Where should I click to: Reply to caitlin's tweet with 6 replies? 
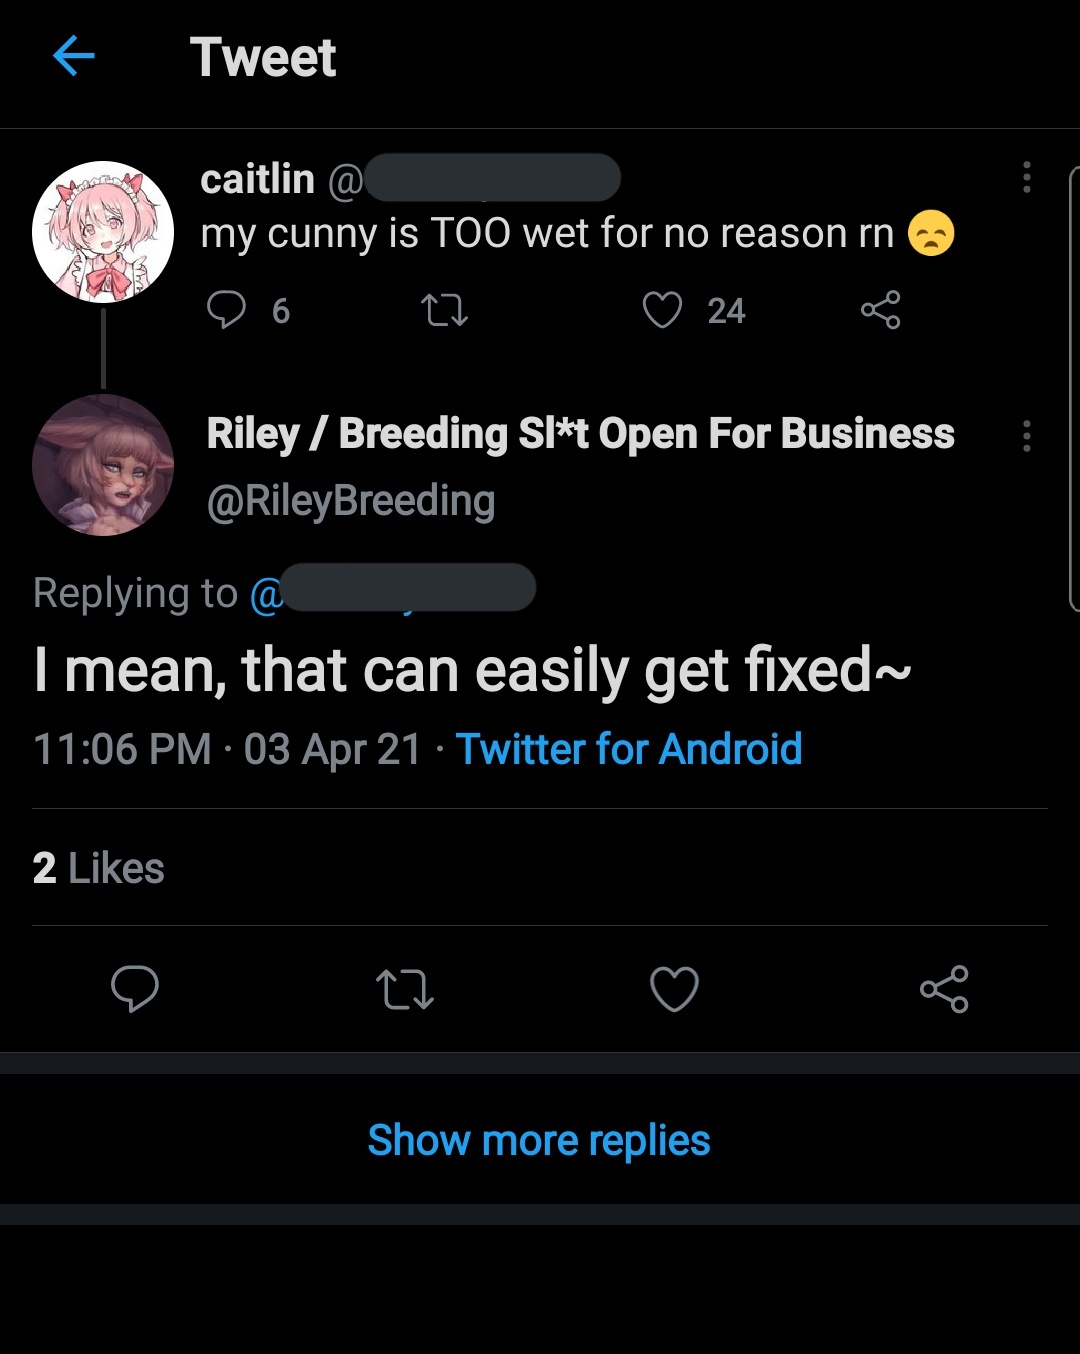(x=226, y=310)
